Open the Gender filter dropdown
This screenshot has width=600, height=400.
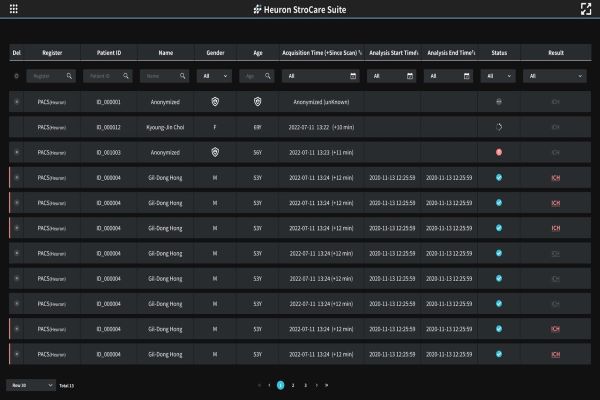coord(214,76)
